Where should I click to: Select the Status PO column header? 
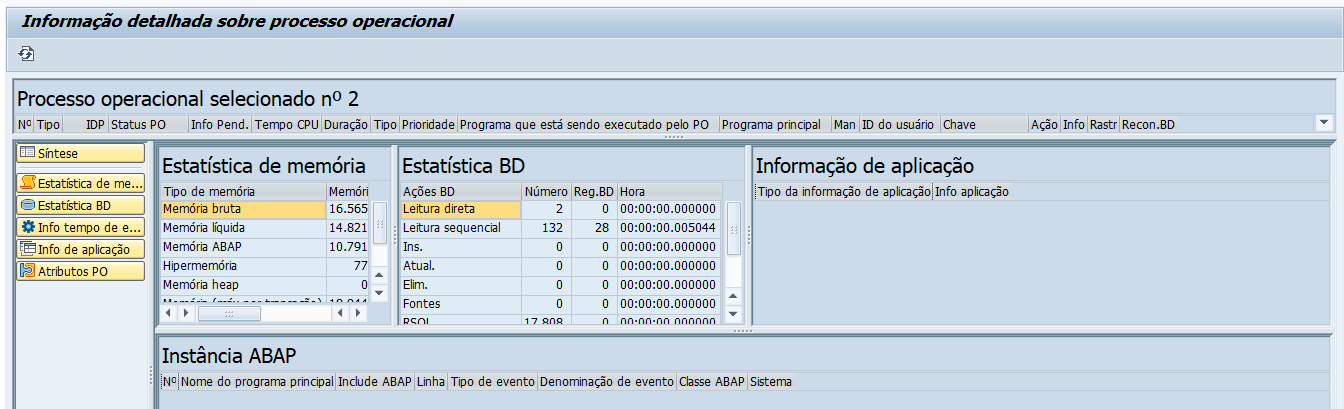148,125
